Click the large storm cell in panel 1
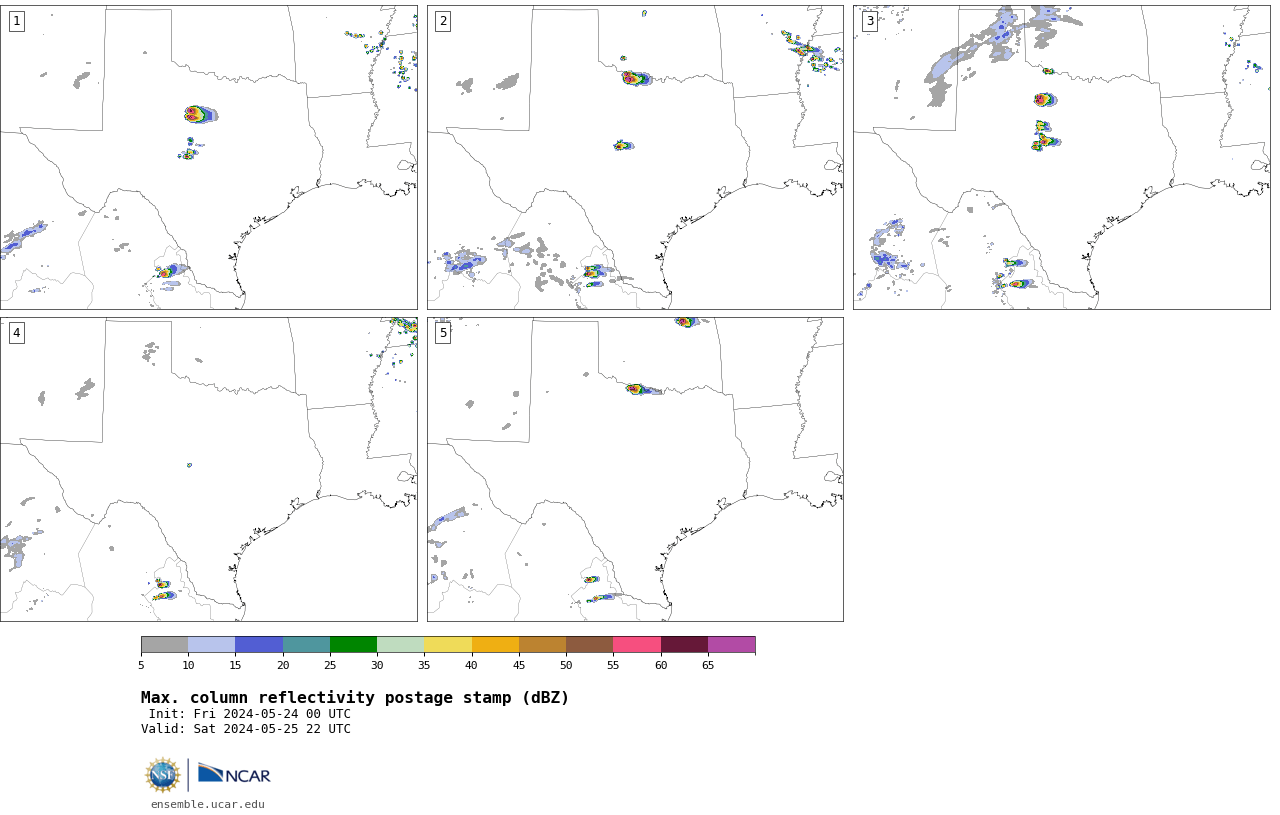This screenshot has height=815, width=1280. click(199, 114)
